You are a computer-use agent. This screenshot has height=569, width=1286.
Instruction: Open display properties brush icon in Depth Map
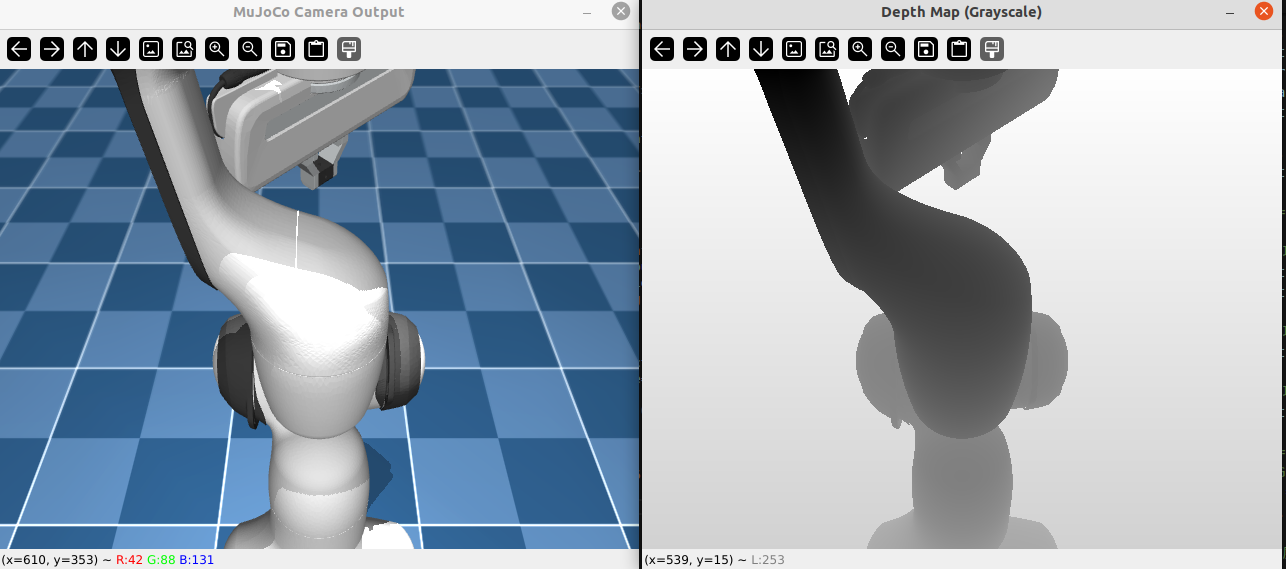[x=992, y=48]
